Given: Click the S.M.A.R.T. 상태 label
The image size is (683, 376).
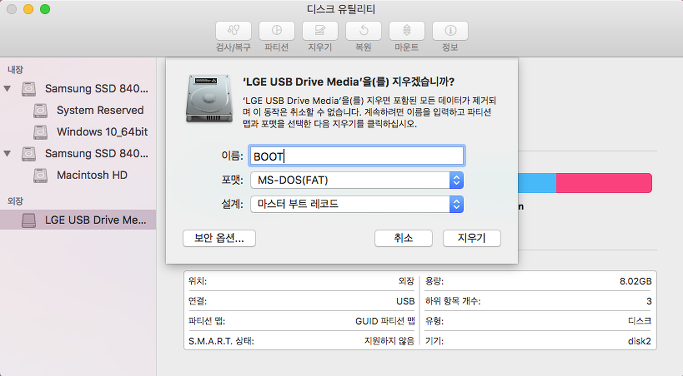Looking at the screenshot, I should click(221, 341).
